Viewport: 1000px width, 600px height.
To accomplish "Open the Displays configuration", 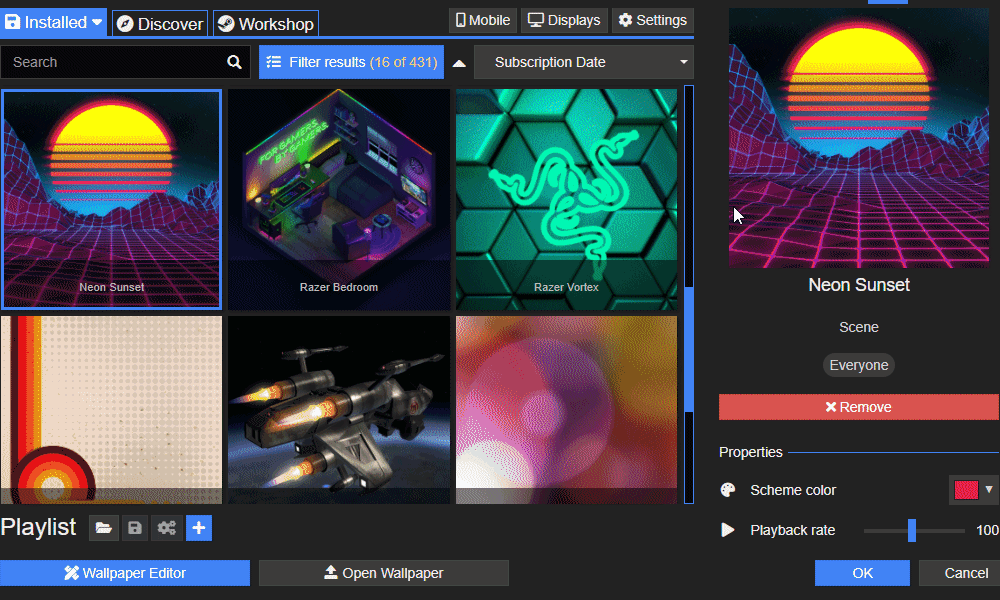I will click(564, 20).
